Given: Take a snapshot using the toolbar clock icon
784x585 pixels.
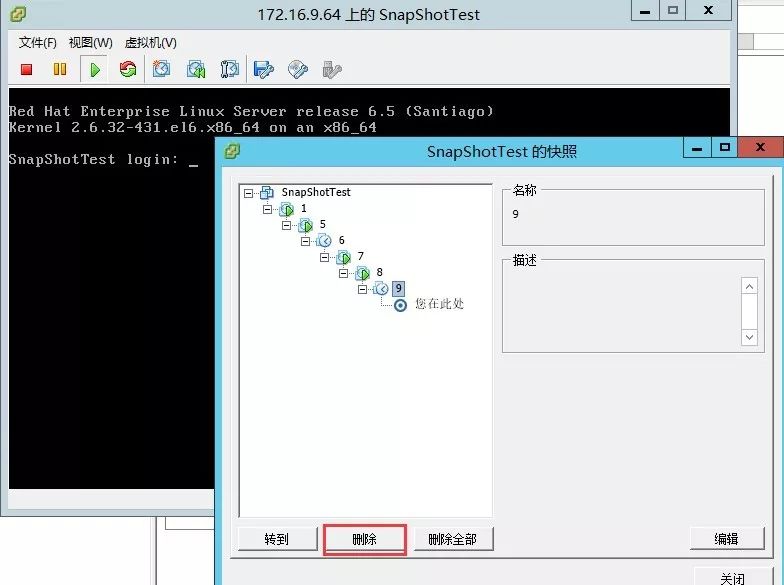Looking at the screenshot, I should [161, 69].
